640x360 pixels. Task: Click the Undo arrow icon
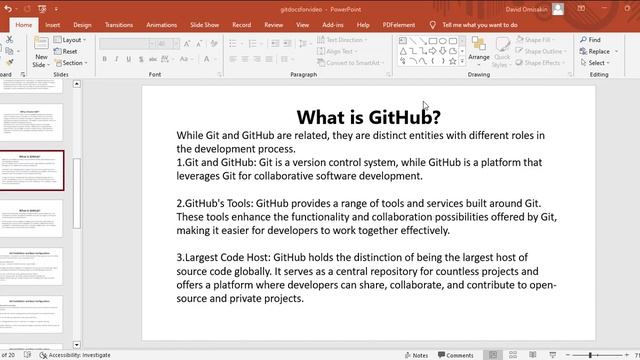click(x=8, y=9)
